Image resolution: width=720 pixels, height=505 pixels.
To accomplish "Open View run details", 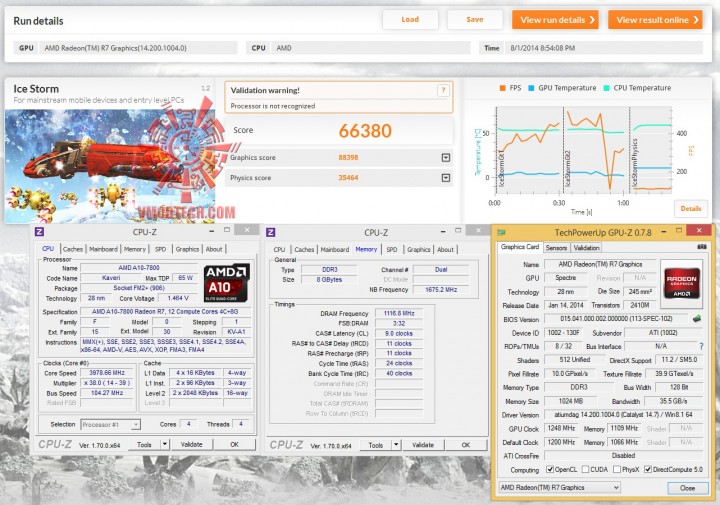I will tap(556, 20).
